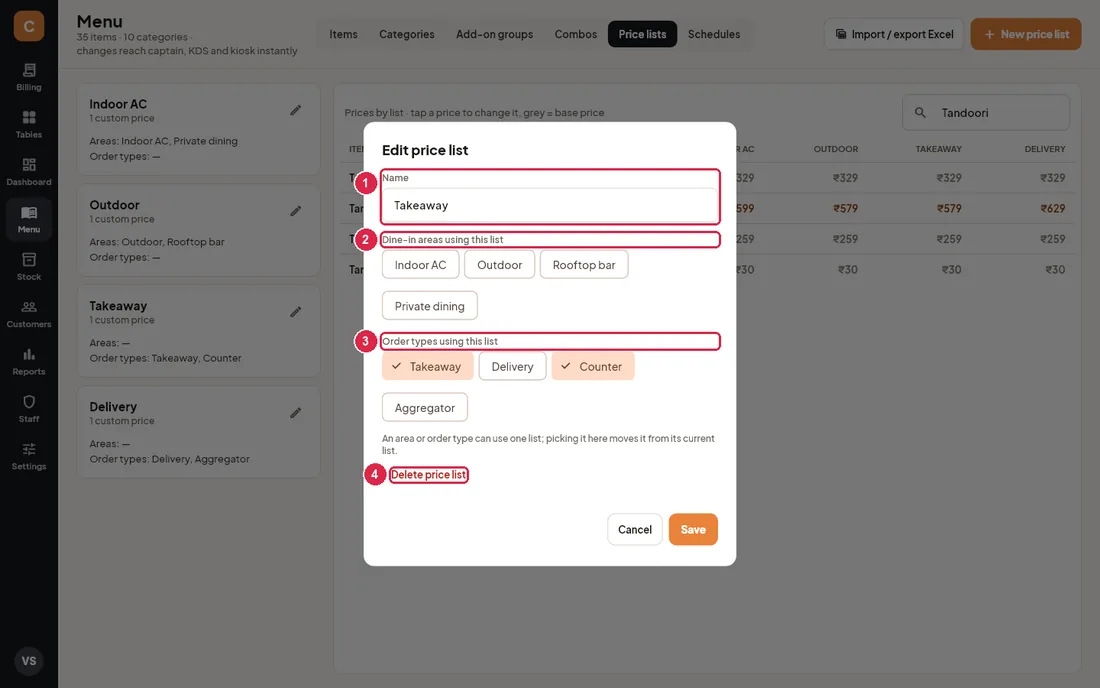
Task: Open the Indoor AC price list card
Action: (x=199, y=129)
